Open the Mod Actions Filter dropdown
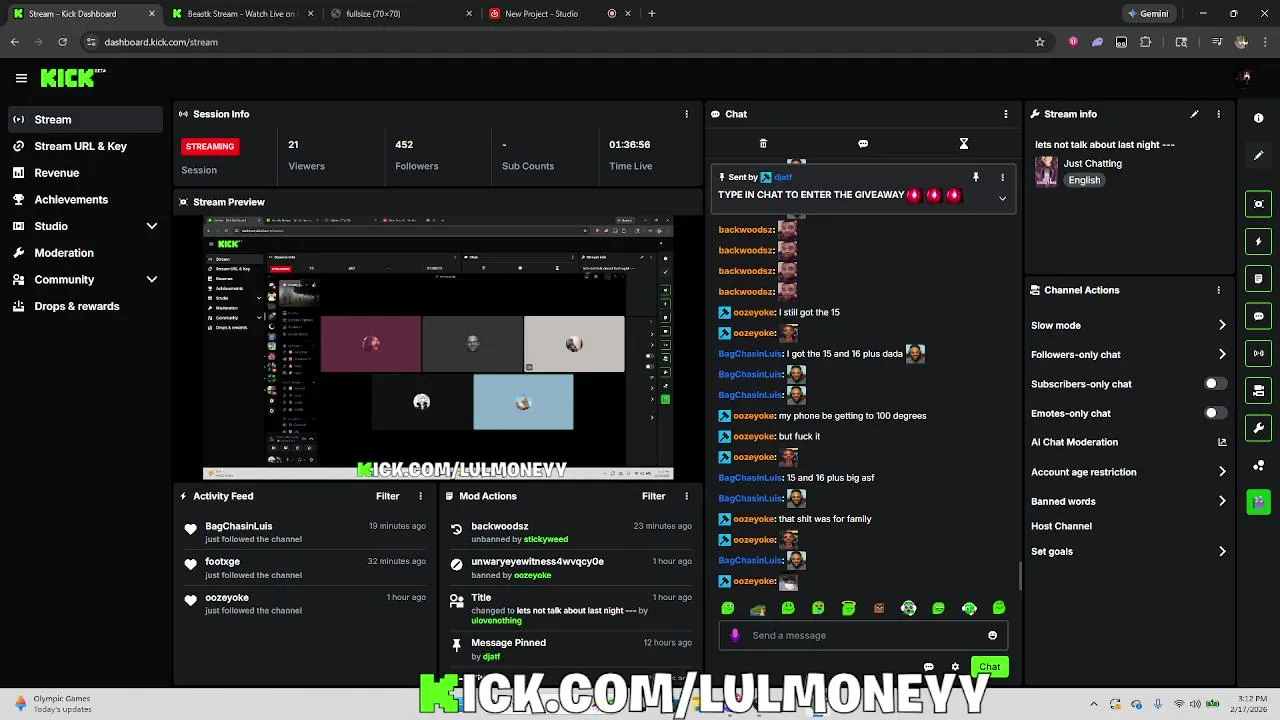 (x=653, y=496)
